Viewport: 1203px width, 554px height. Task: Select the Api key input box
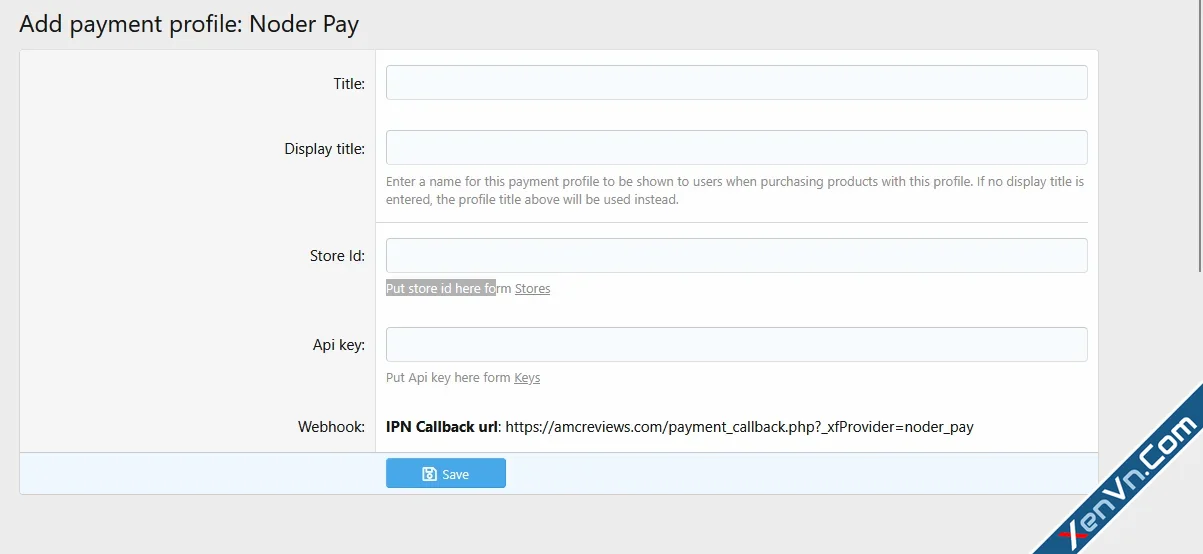tap(736, 344)
